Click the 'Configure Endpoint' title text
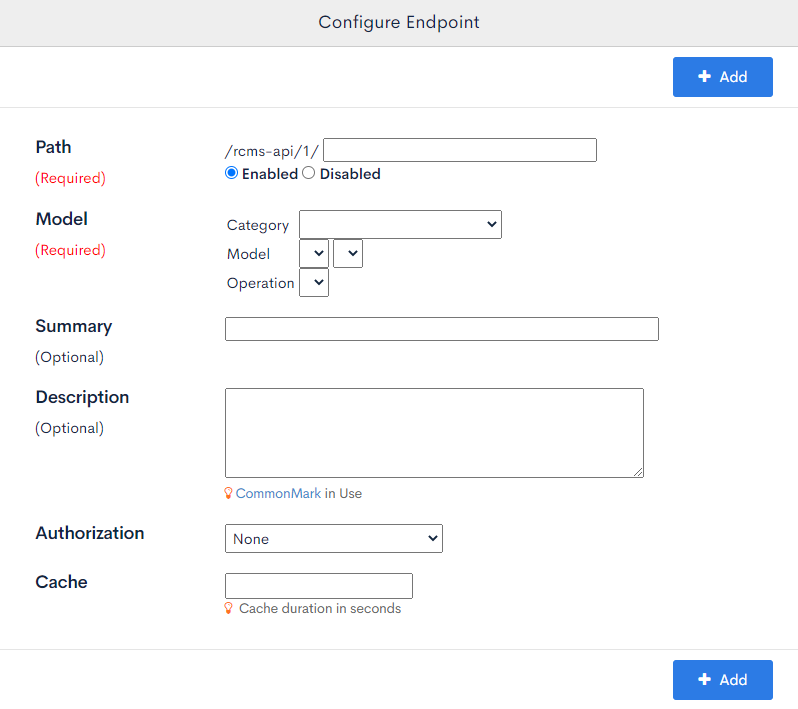The width and height of the screenshot is (798, 709). tap(398, 22)
